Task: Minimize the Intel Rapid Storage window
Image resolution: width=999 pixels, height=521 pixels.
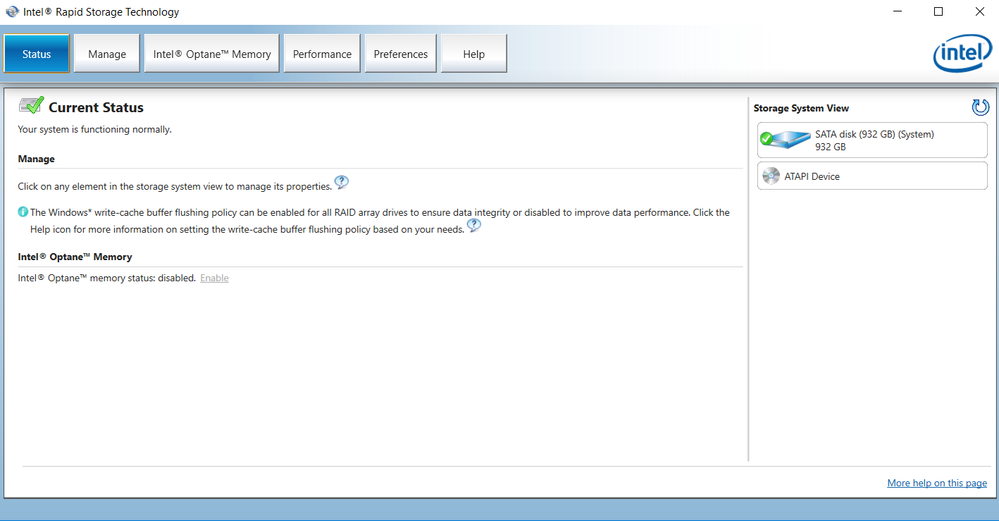Action: click(x=897, y=11)
